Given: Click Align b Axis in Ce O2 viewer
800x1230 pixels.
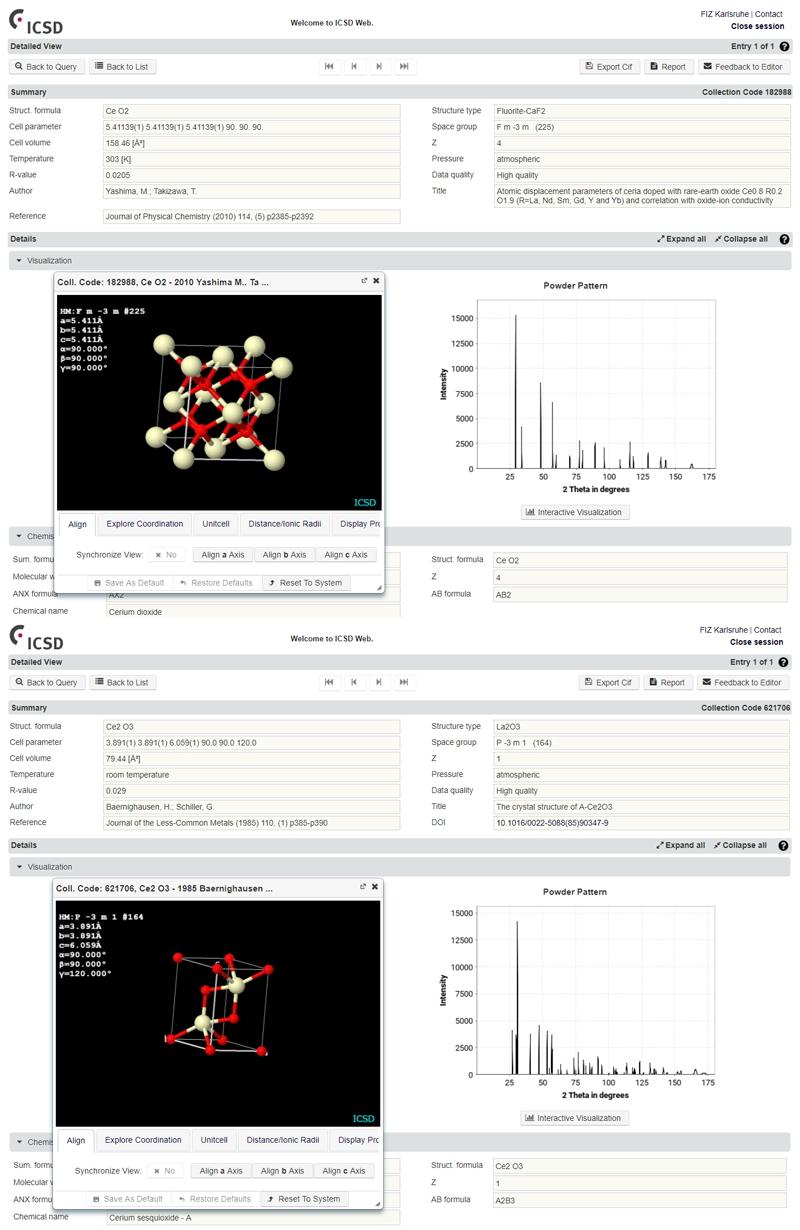Looking at the screenshot, I should (285, 554).
